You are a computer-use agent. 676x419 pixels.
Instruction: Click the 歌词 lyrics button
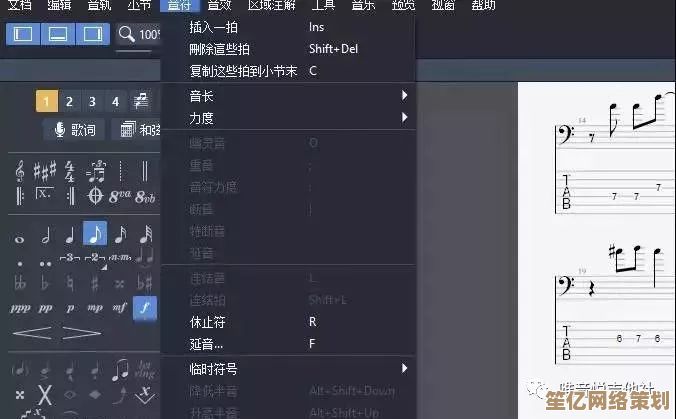pyautogui.click(x=74, y=129)
